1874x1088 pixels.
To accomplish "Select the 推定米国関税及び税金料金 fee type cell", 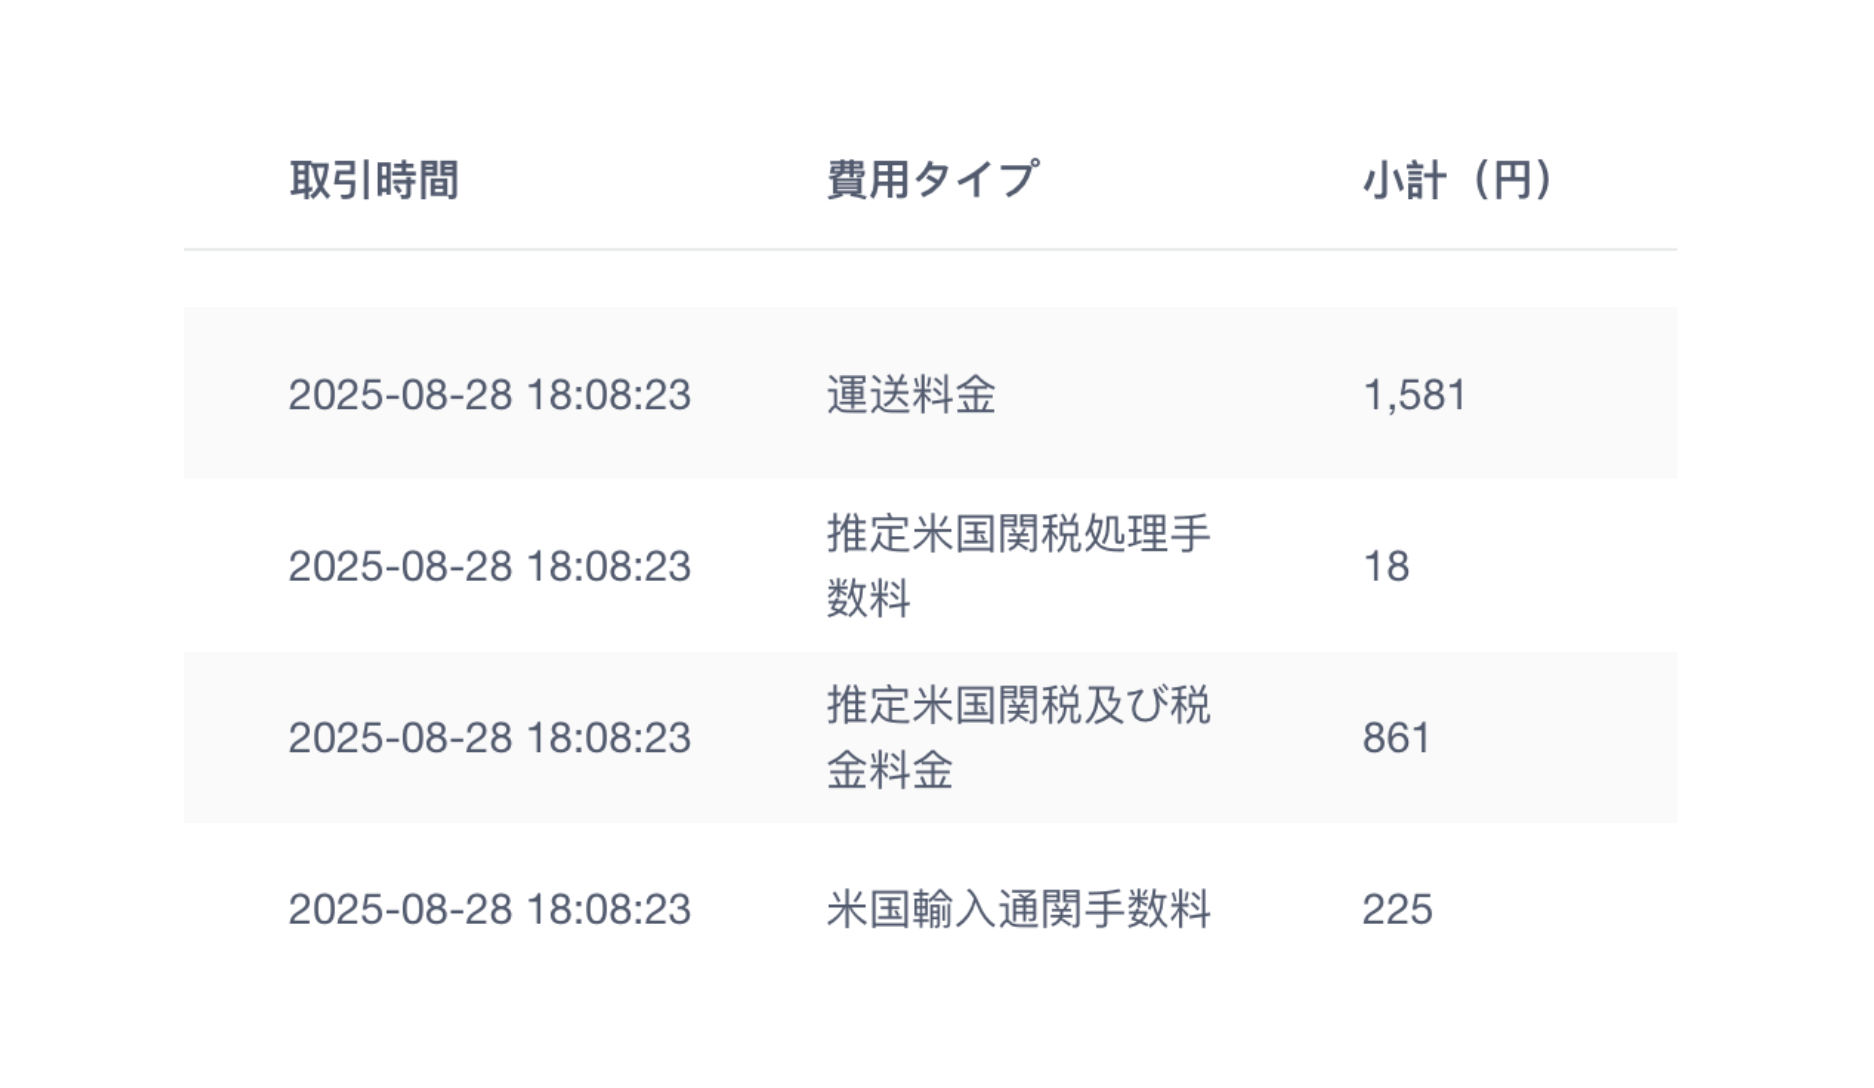I will click(x=1018, y=738).
